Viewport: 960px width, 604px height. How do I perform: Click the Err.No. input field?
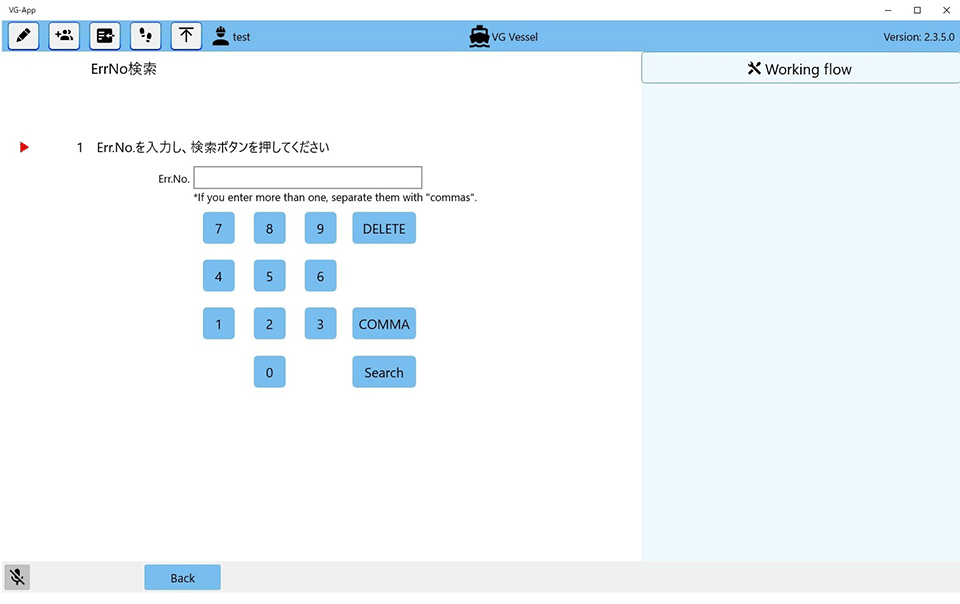pyautogui.click(x=308, y=178)
